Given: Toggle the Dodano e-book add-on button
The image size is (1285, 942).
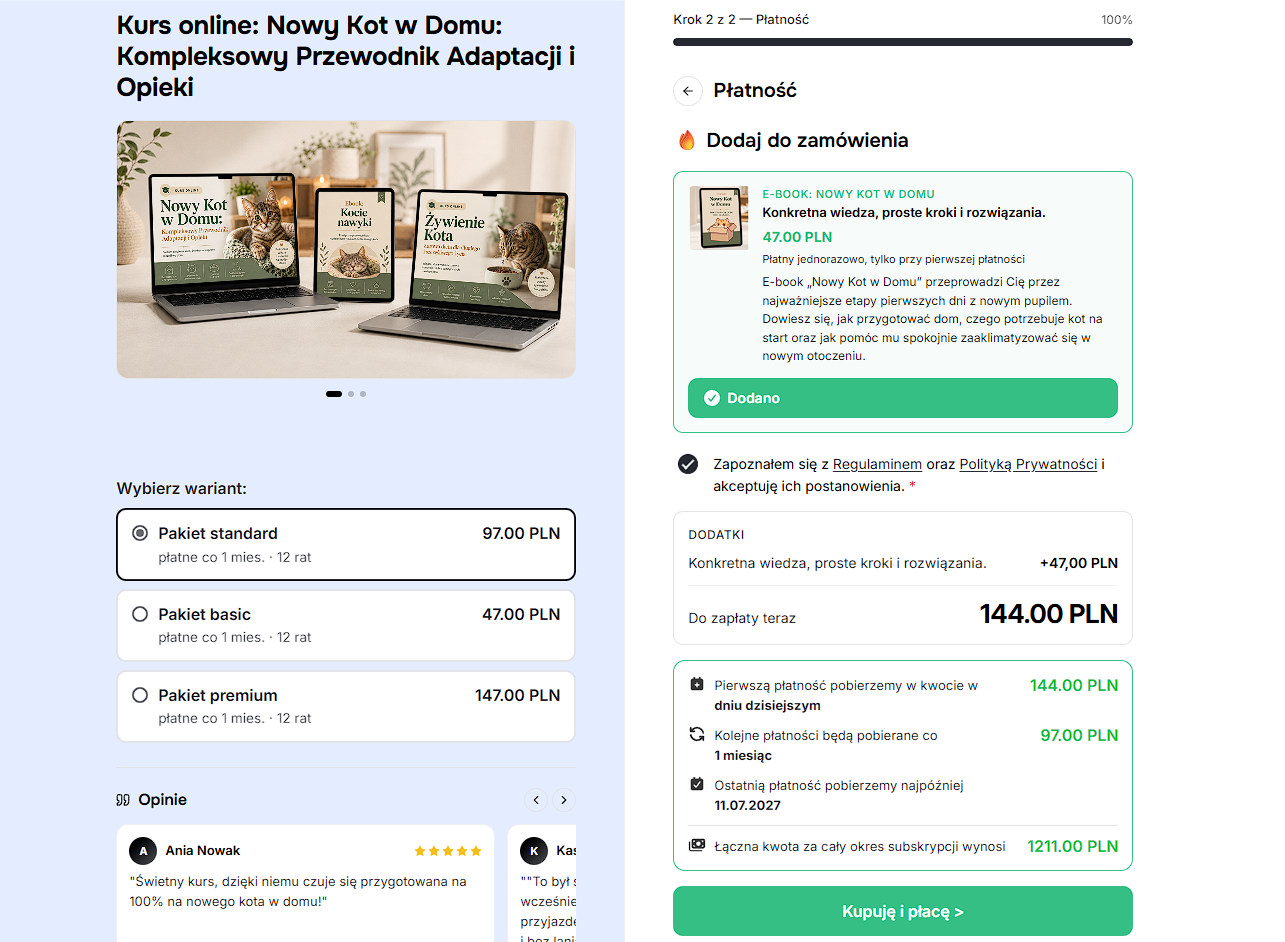Looking at the screenshot, I should [x=902, y=398].
